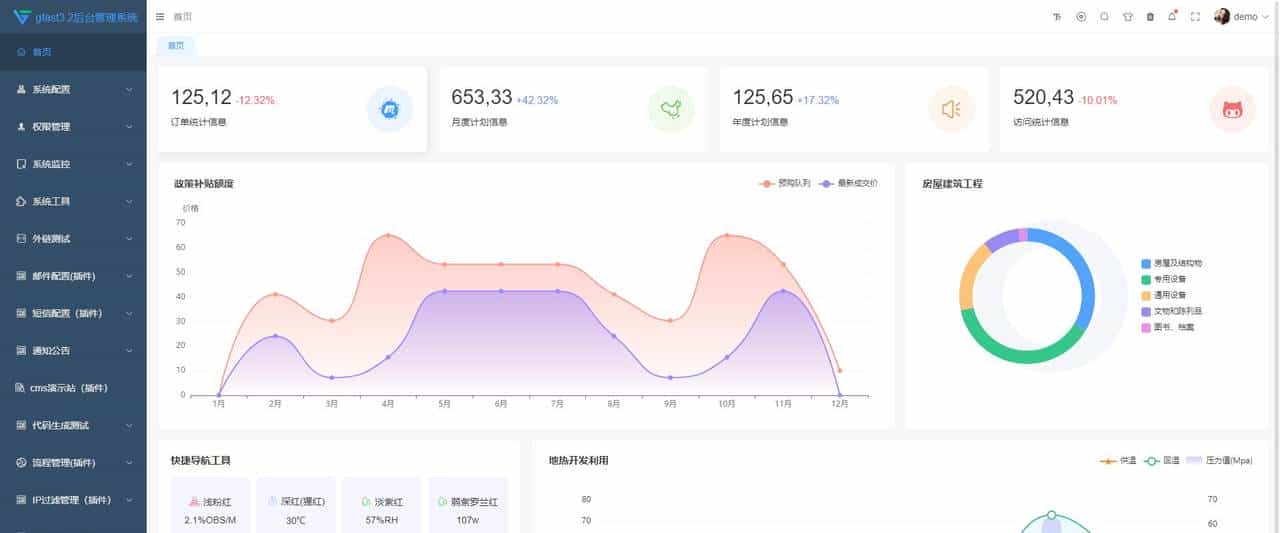Expand IP过滤管理(插件) using its chevron arrow
Viewport: 1280px width, 533px height.
point(129,500)
